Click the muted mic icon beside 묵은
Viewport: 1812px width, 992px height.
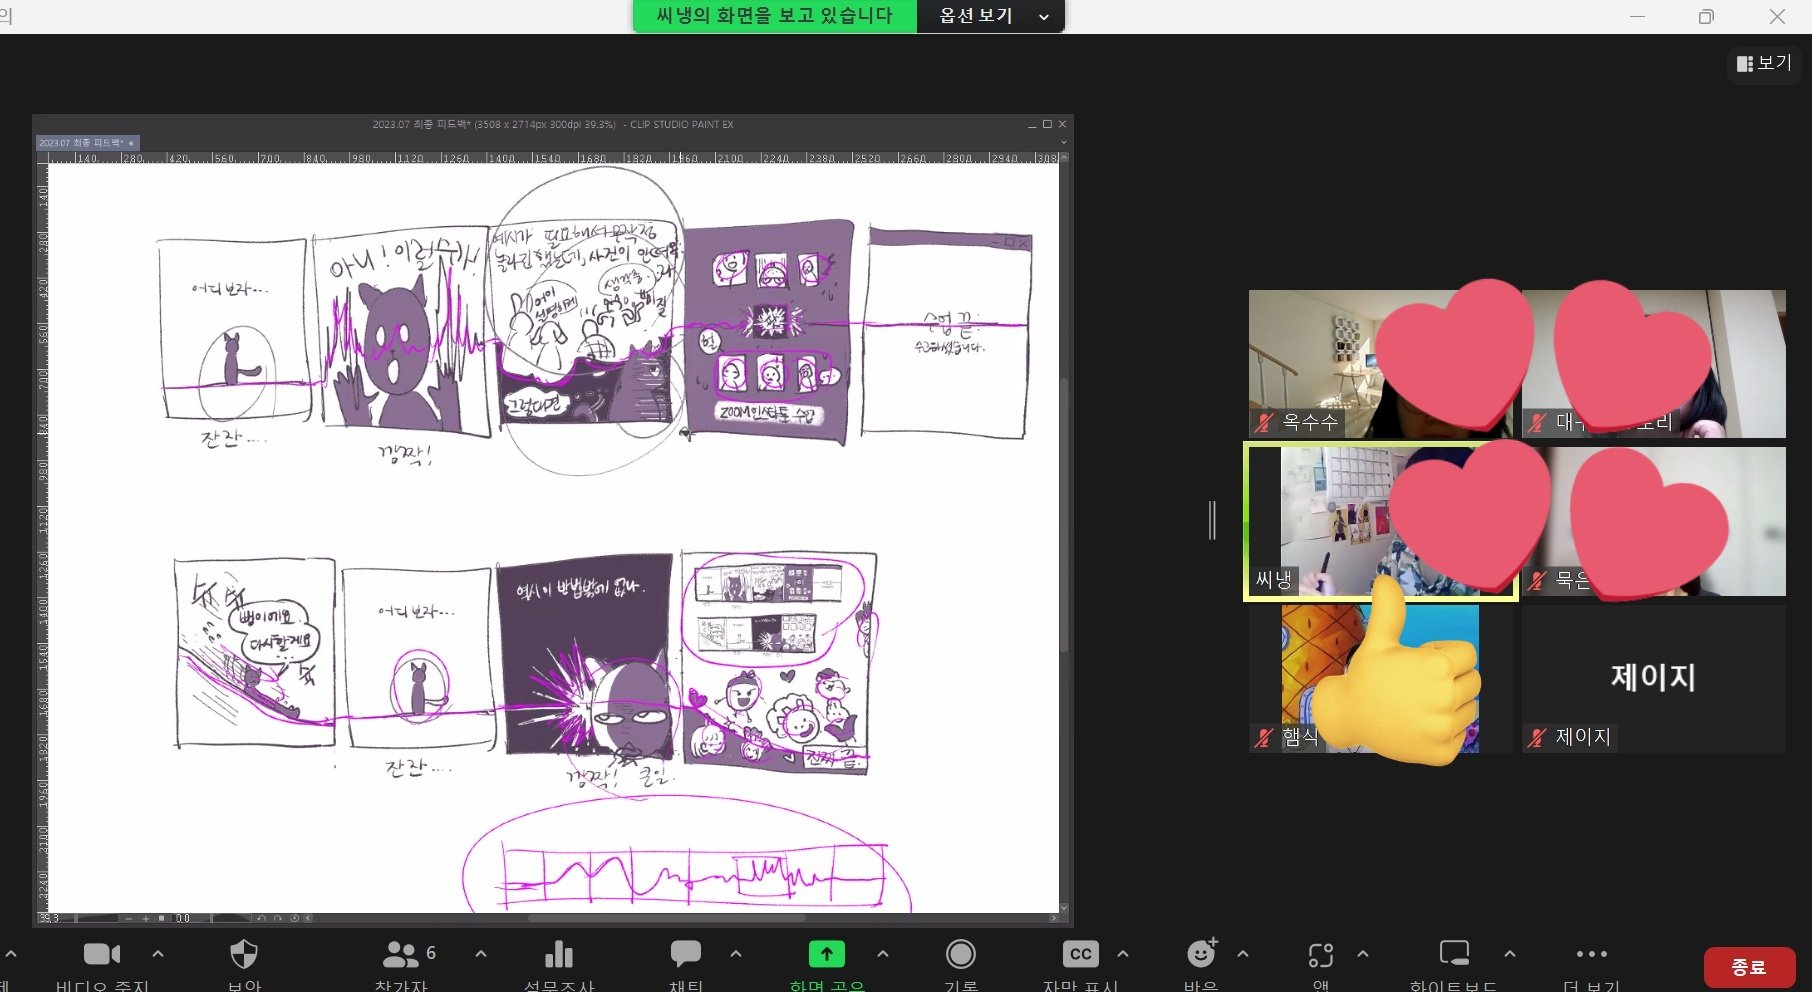[x=1538, y=580]
